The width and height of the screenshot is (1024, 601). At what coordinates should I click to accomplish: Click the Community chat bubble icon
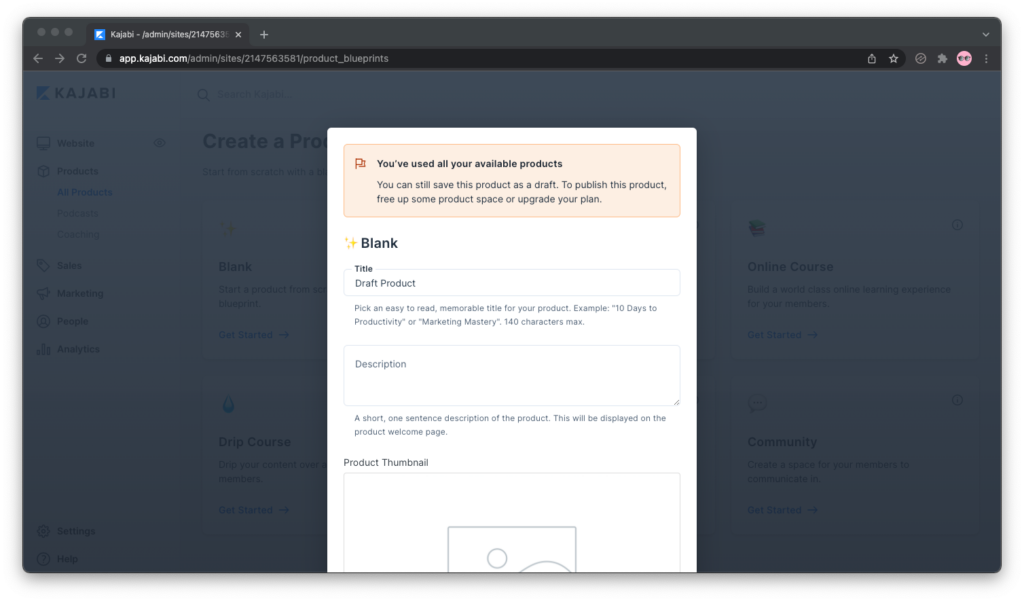coord(757,404)
